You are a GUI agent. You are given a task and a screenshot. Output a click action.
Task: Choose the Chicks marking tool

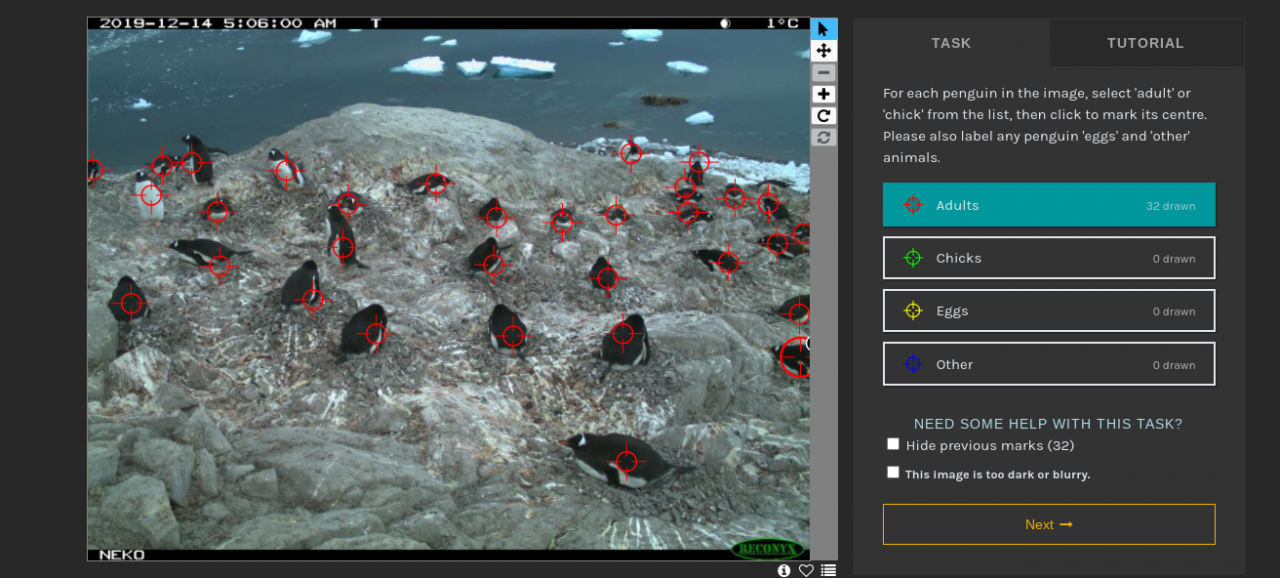[x=1049, y=258]
